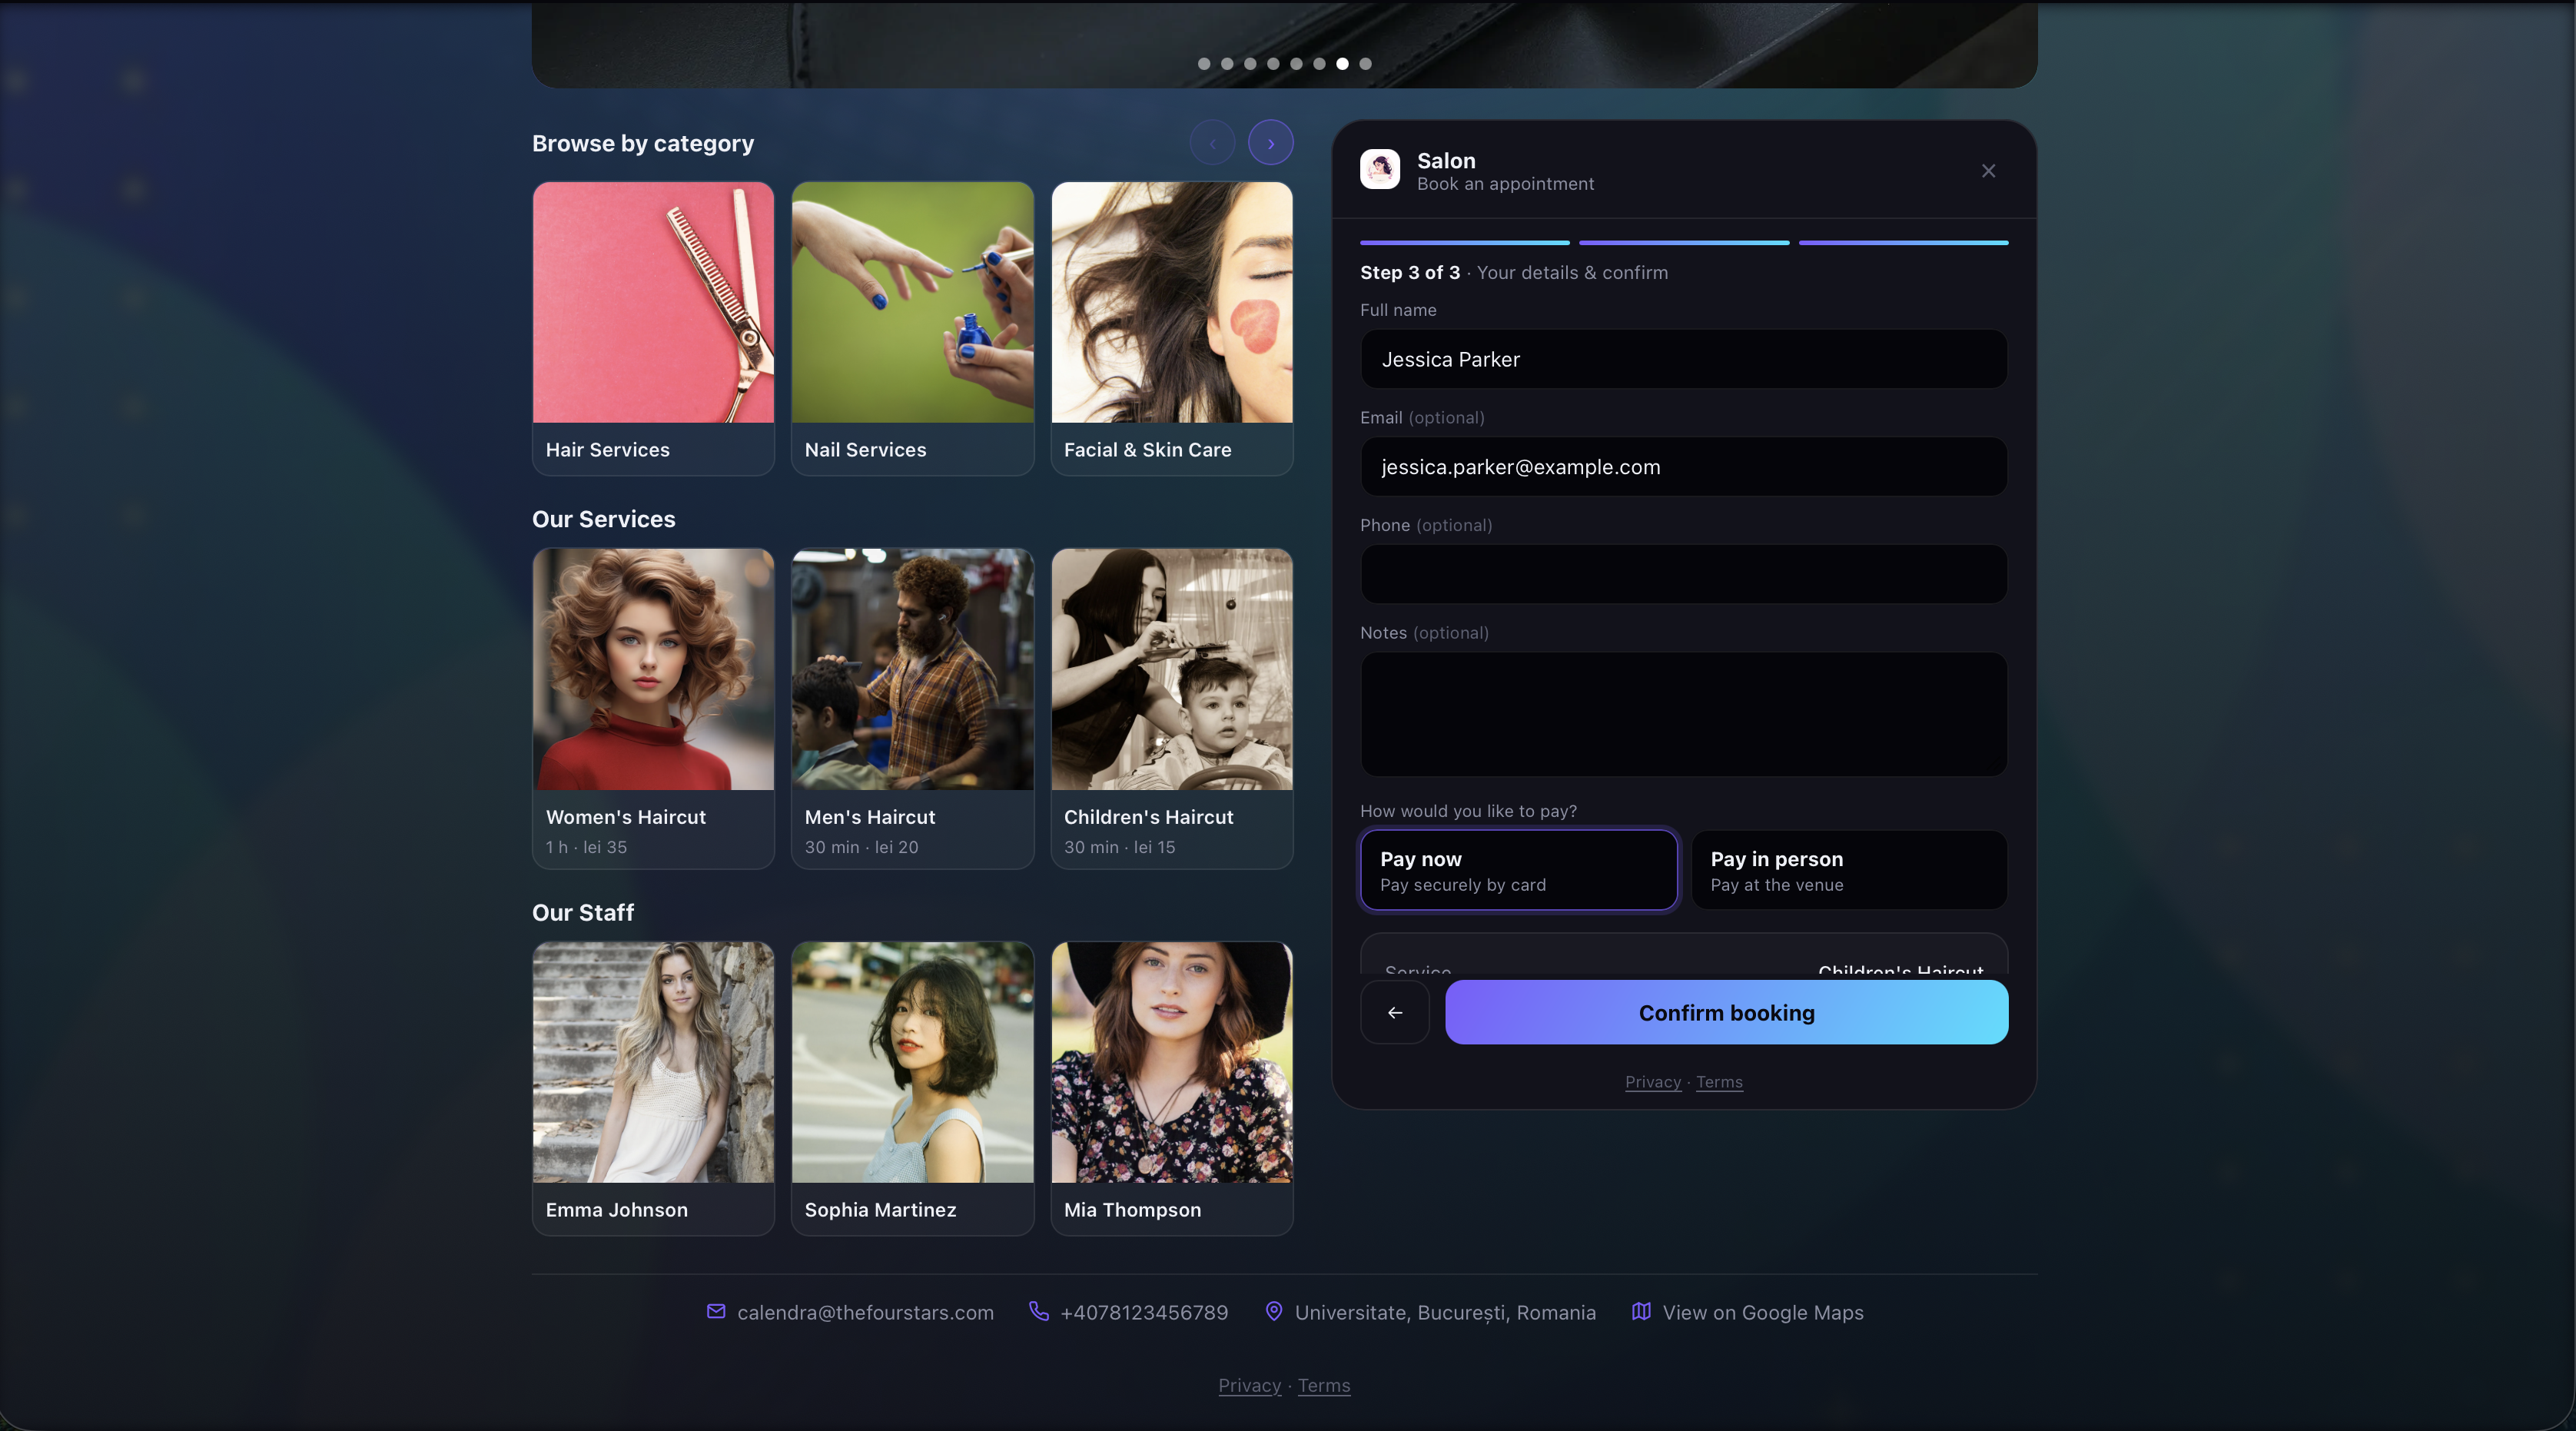The image size is (2576, 1431).
Task: Click the location pin icon
Action: click(x=1274, y=1311)
